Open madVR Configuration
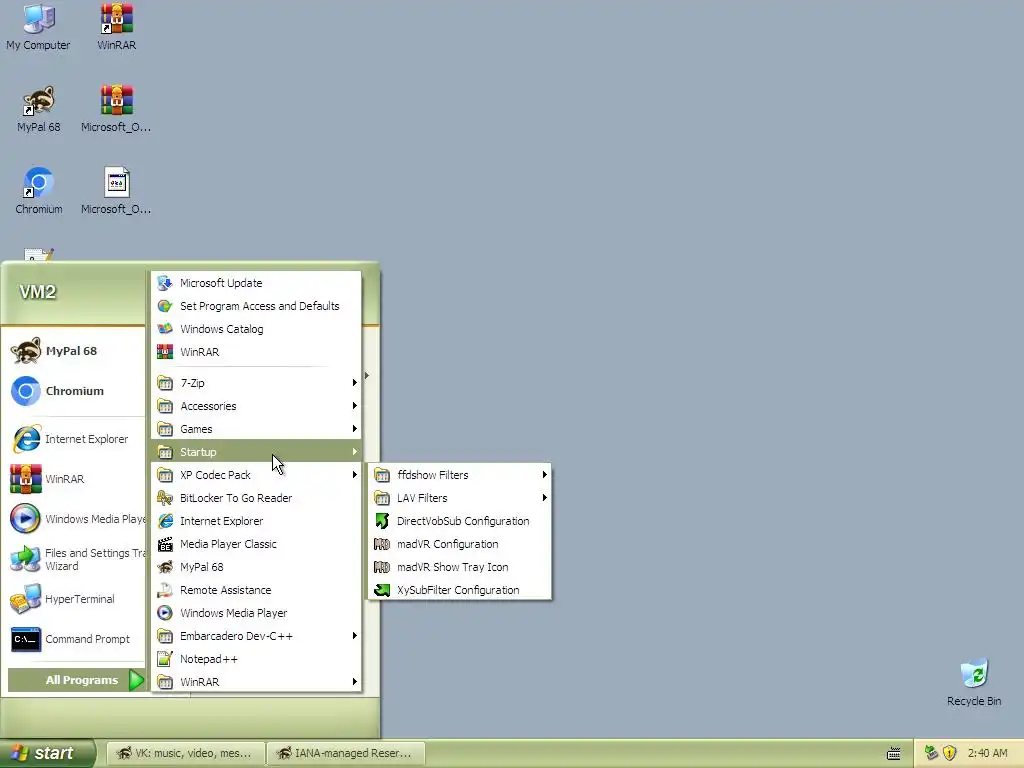 point(460,544)
